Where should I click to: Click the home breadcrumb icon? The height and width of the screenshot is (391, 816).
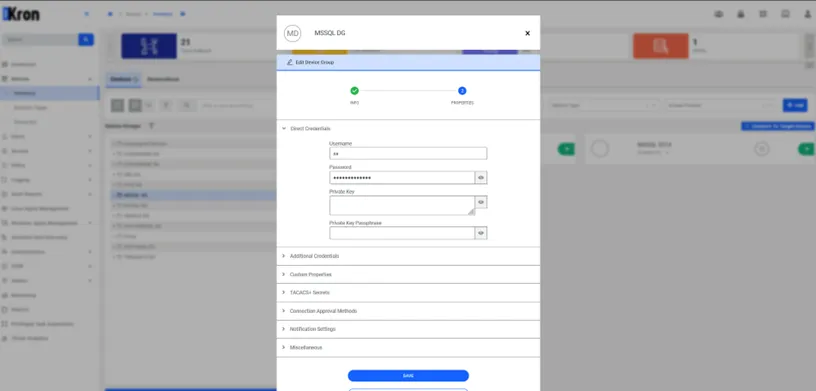(x=110, y=14)
